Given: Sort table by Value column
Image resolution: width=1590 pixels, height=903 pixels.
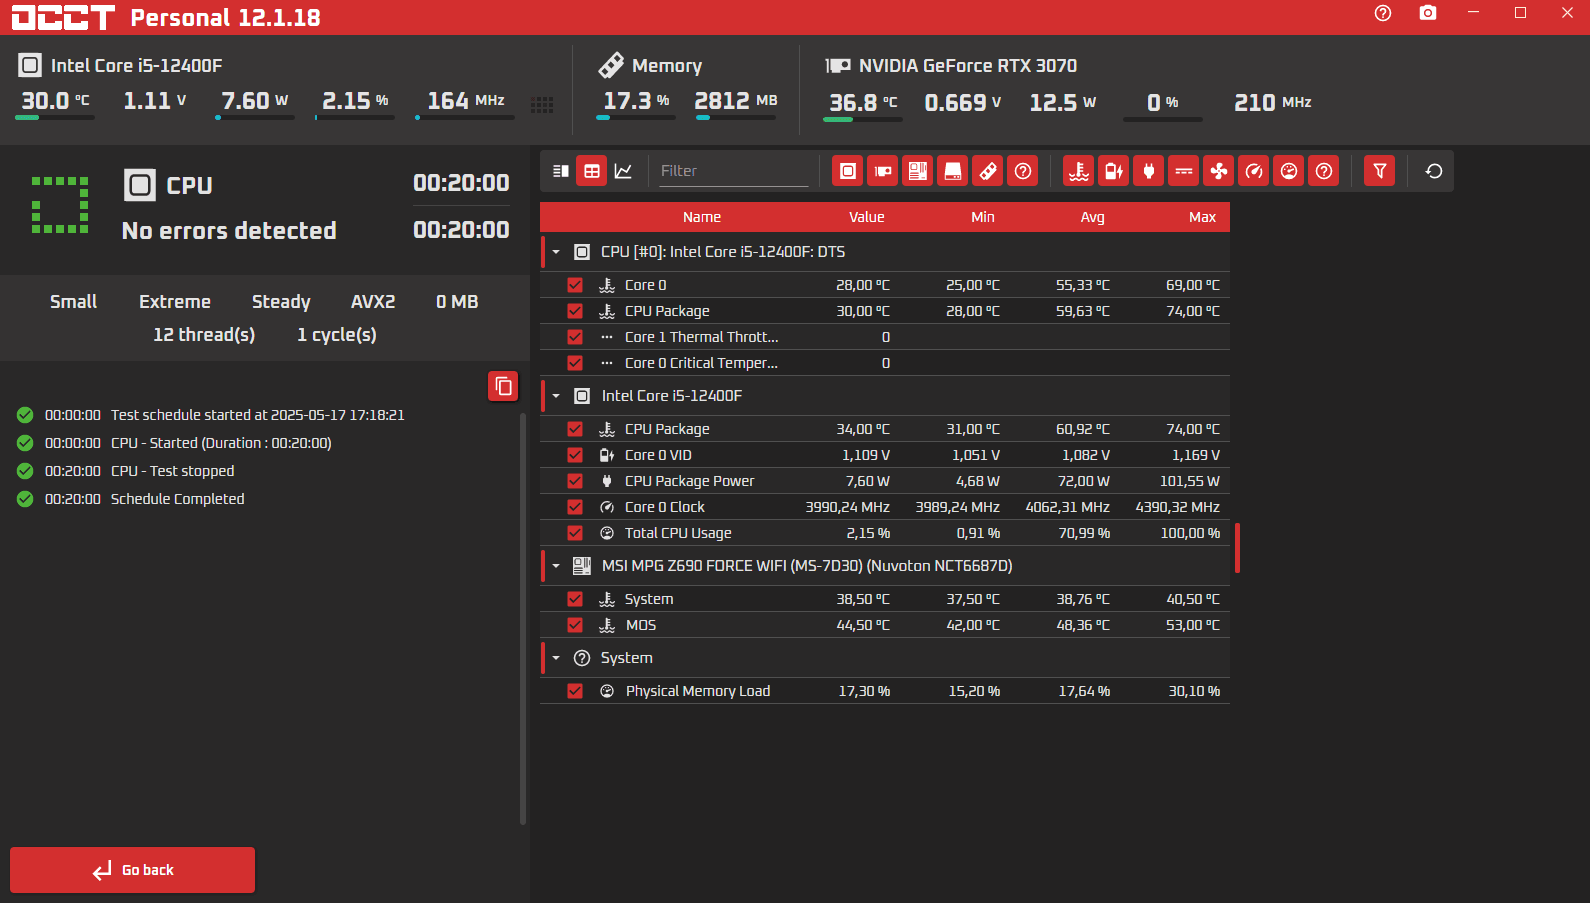Looking at the screenshot, I should point(867,217).
